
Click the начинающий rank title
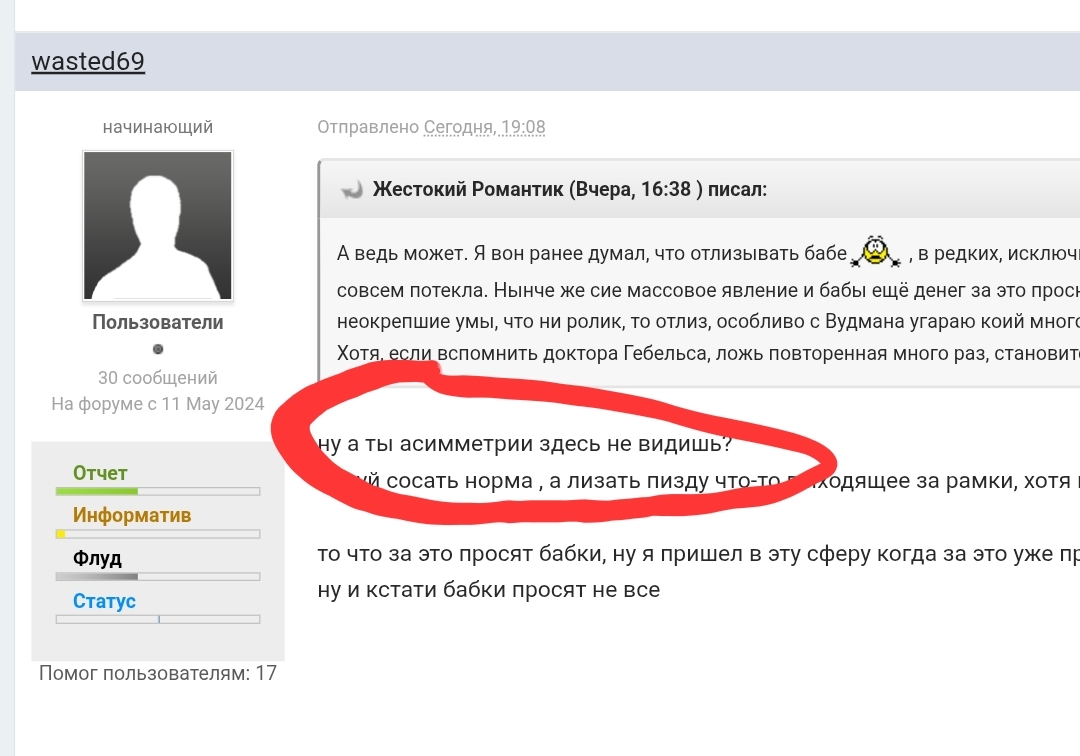158,127
